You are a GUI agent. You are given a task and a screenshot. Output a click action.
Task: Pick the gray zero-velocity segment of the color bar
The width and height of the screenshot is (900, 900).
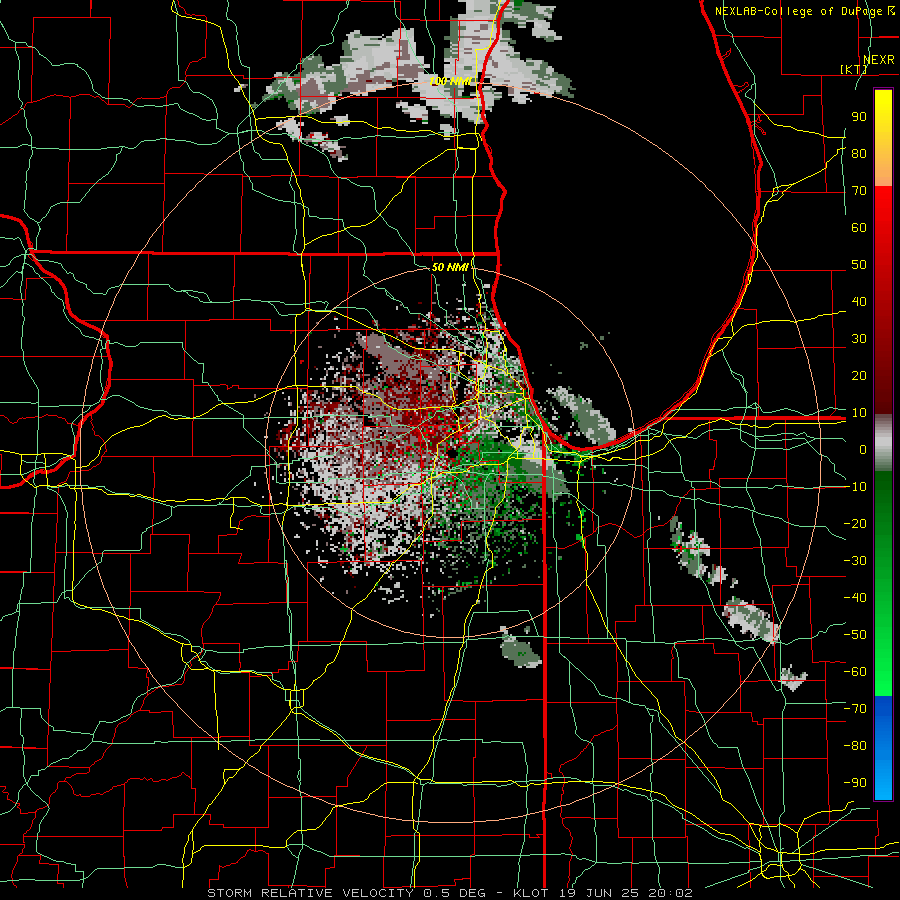pos(883,443)
